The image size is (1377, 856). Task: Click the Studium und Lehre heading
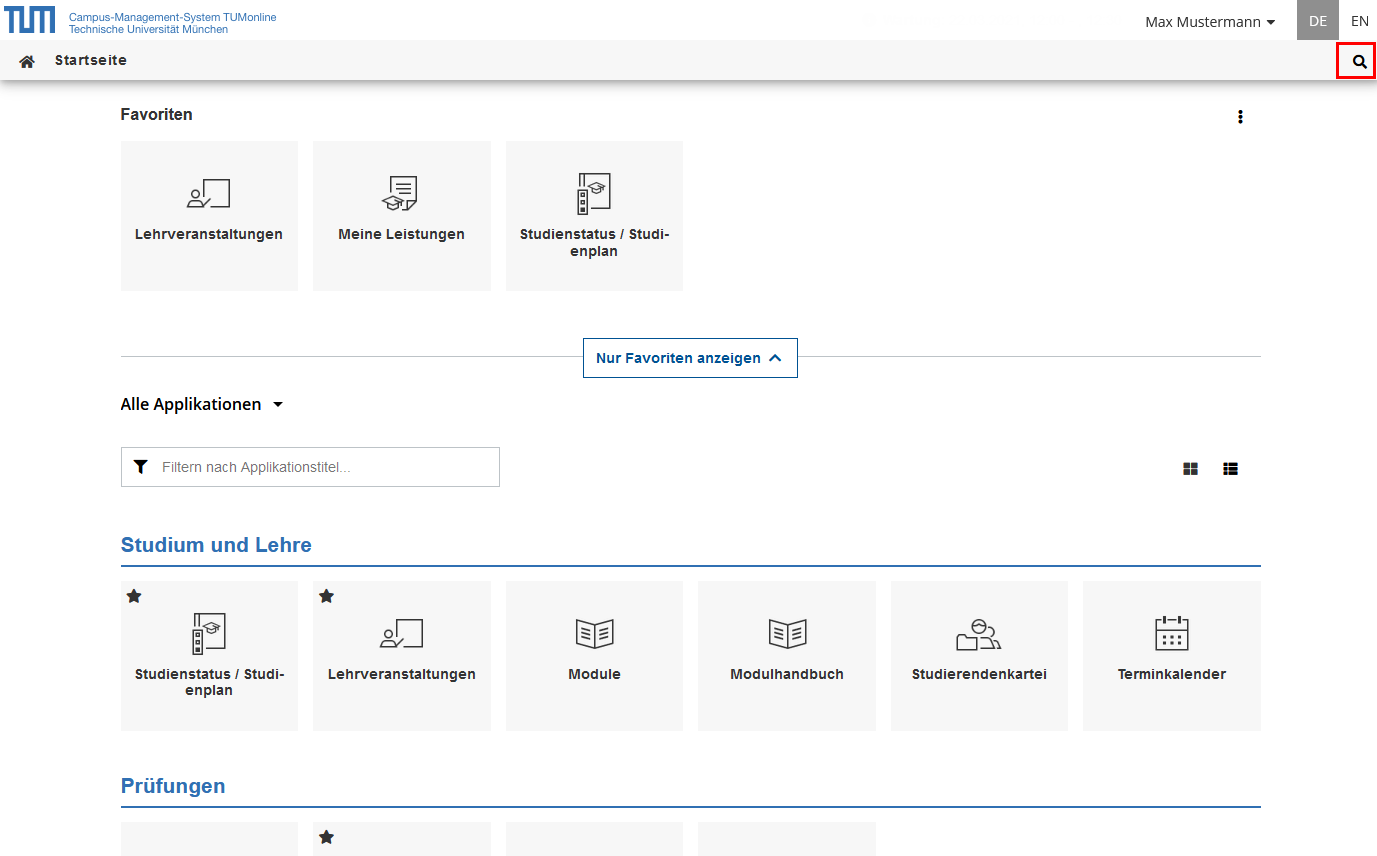click(216, 545)
